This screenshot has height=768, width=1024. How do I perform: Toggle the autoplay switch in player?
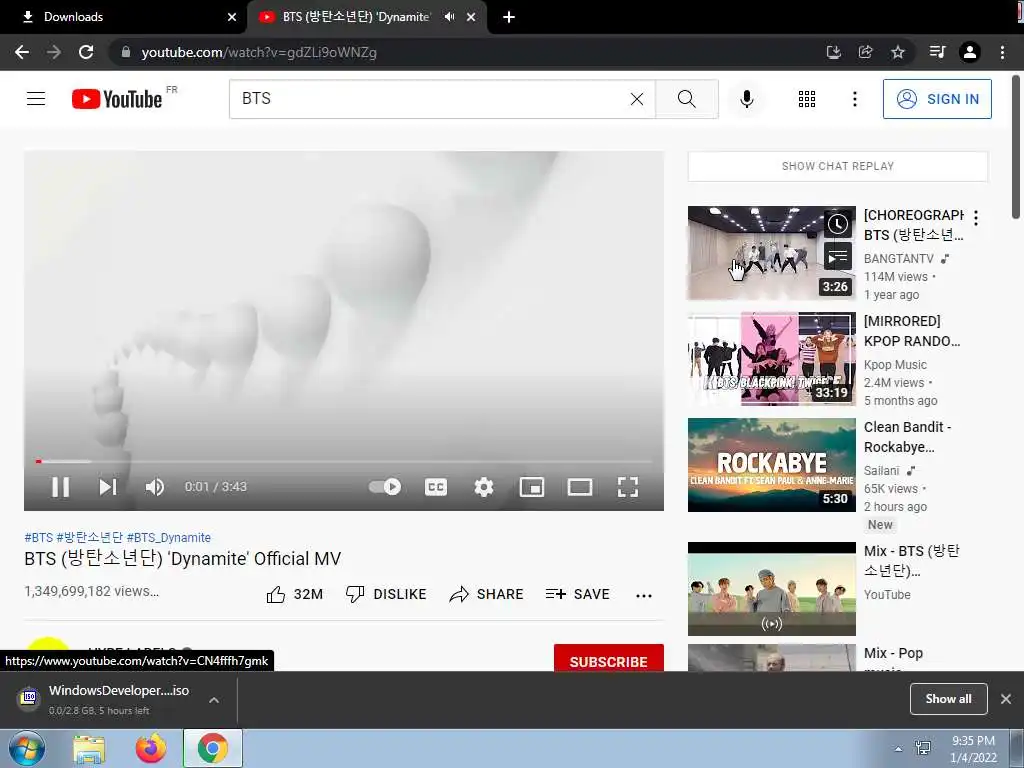tap(385, 487)
